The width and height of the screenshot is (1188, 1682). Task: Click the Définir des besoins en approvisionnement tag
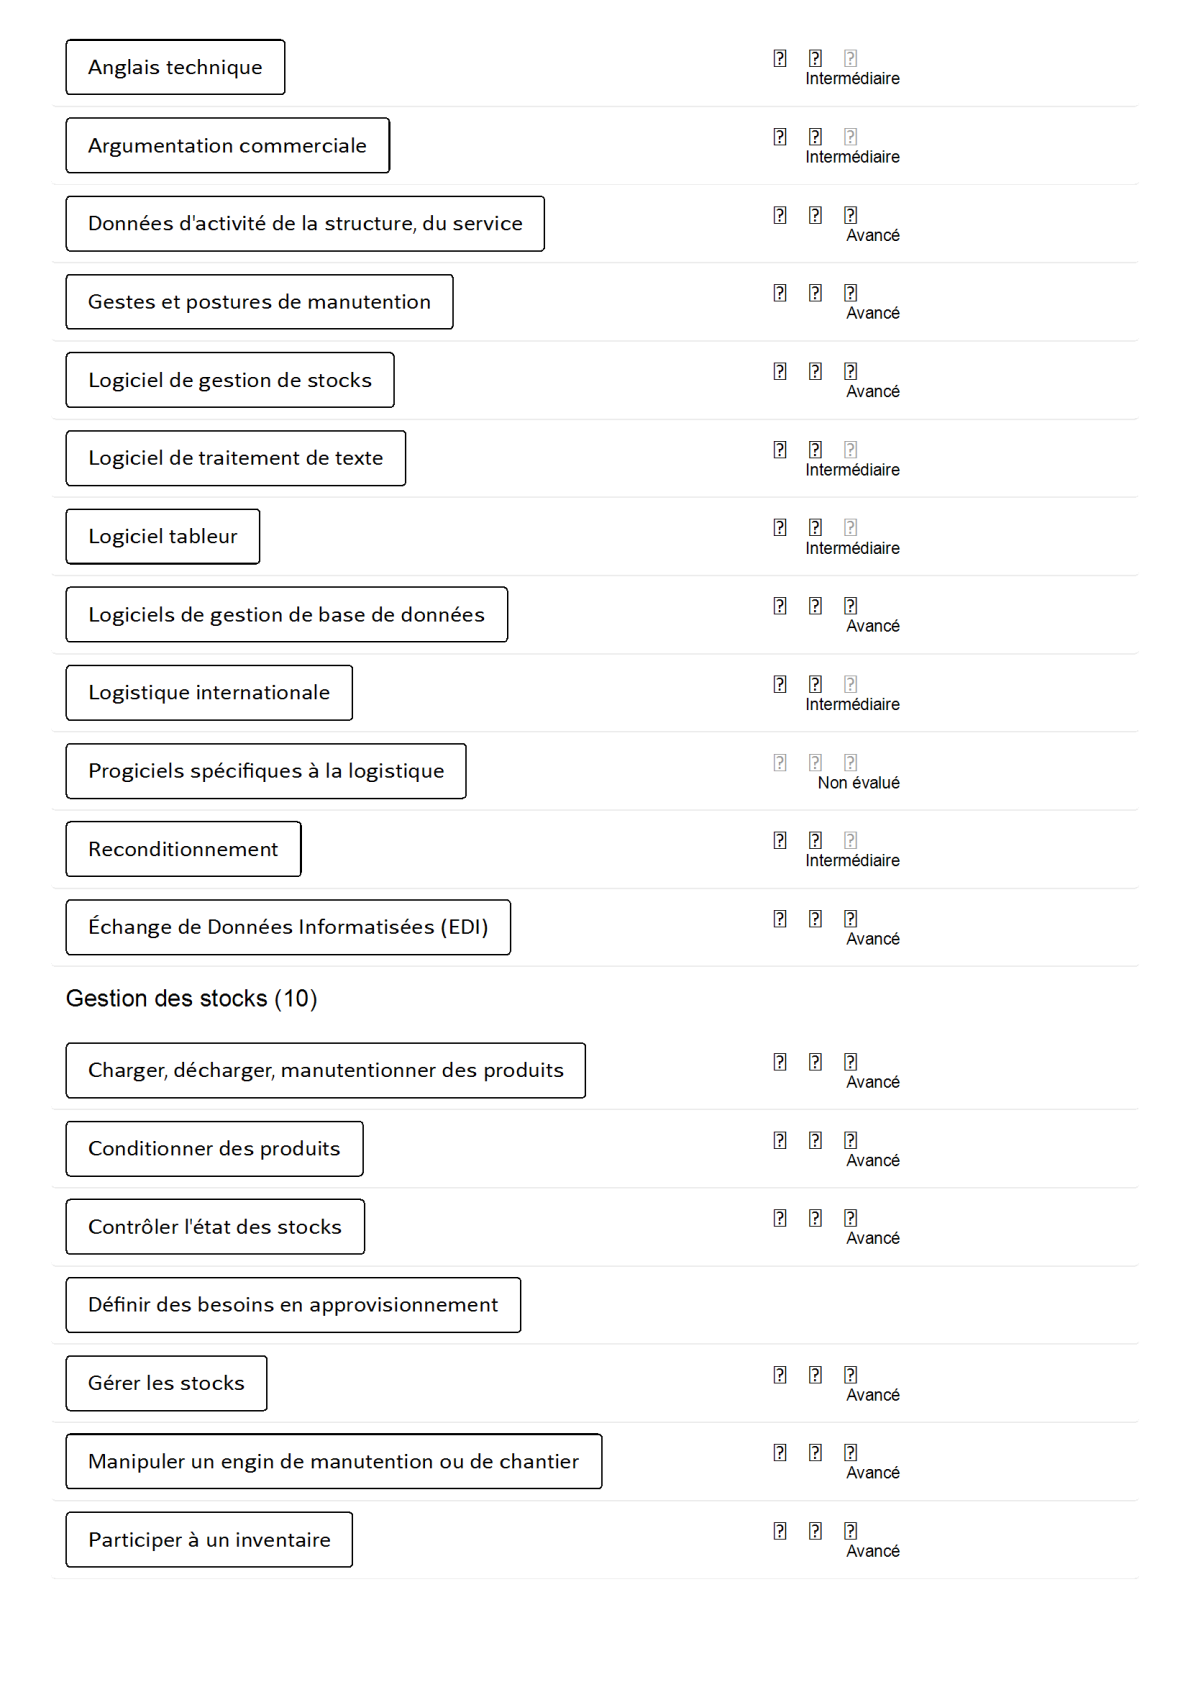pos(293,1305)
